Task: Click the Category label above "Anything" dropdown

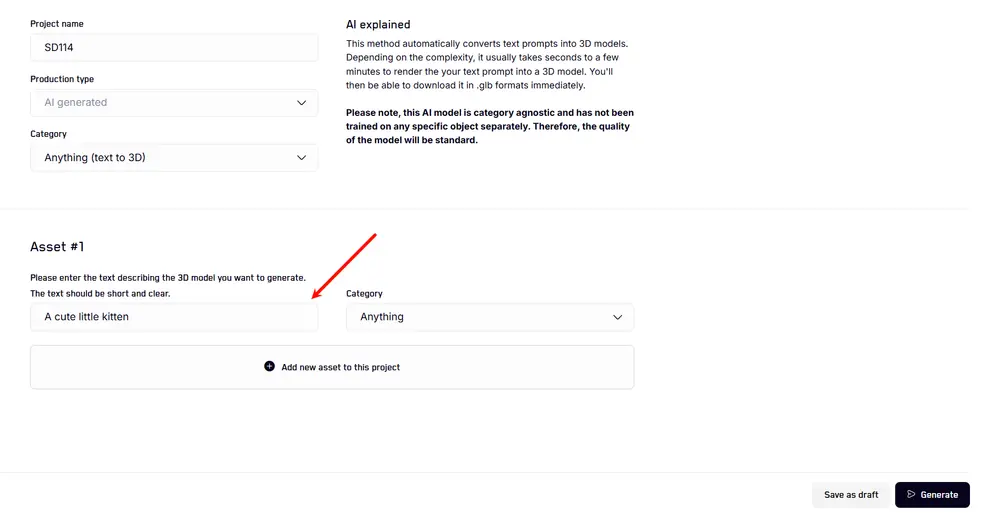Action: 364,293
